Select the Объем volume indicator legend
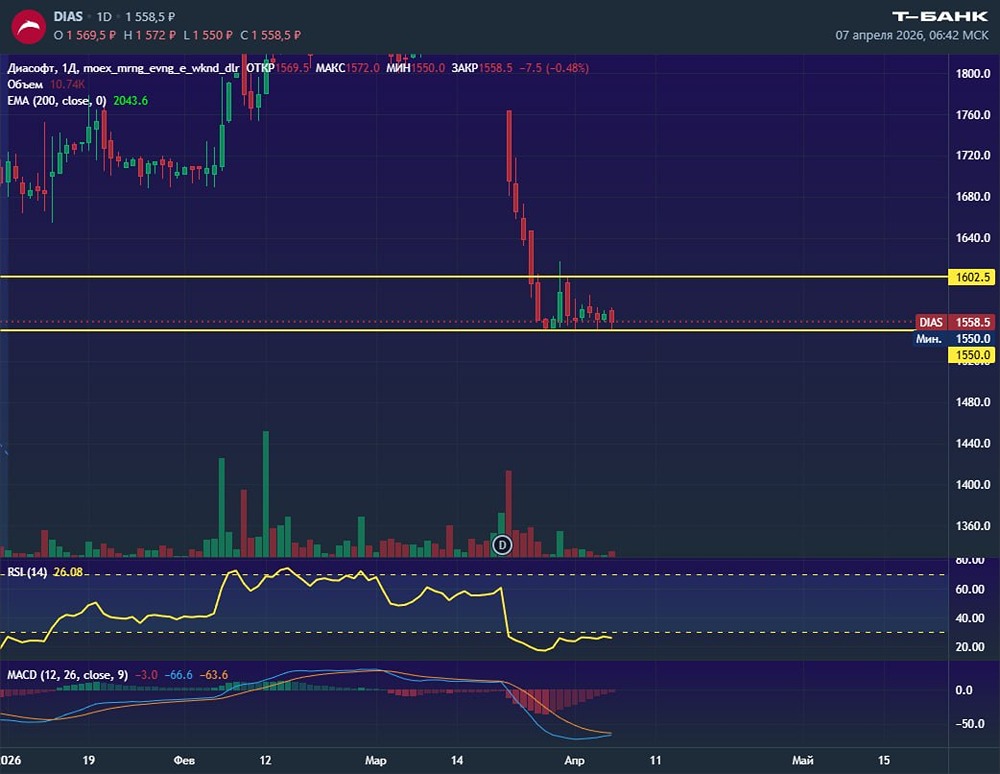 coord(25,84)
